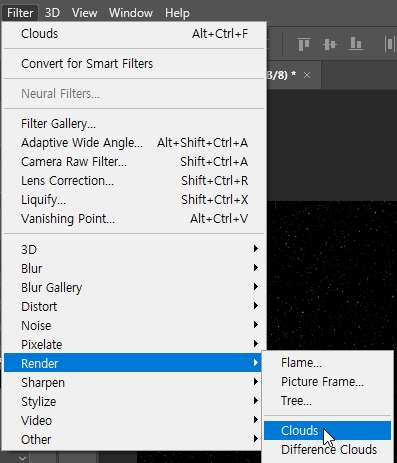397x463 pixels.
Task: Open the Filter menu in menu bar
Action: click(20, 13)
